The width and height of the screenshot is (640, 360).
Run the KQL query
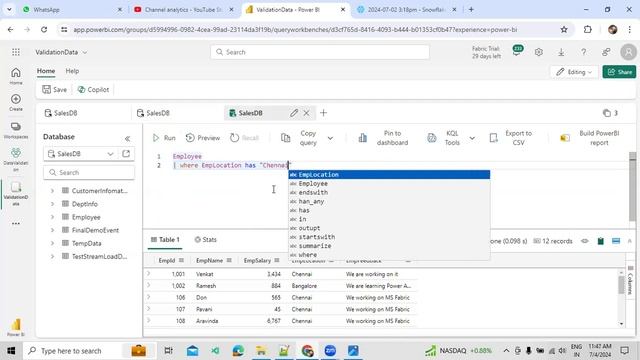(164, 138)
